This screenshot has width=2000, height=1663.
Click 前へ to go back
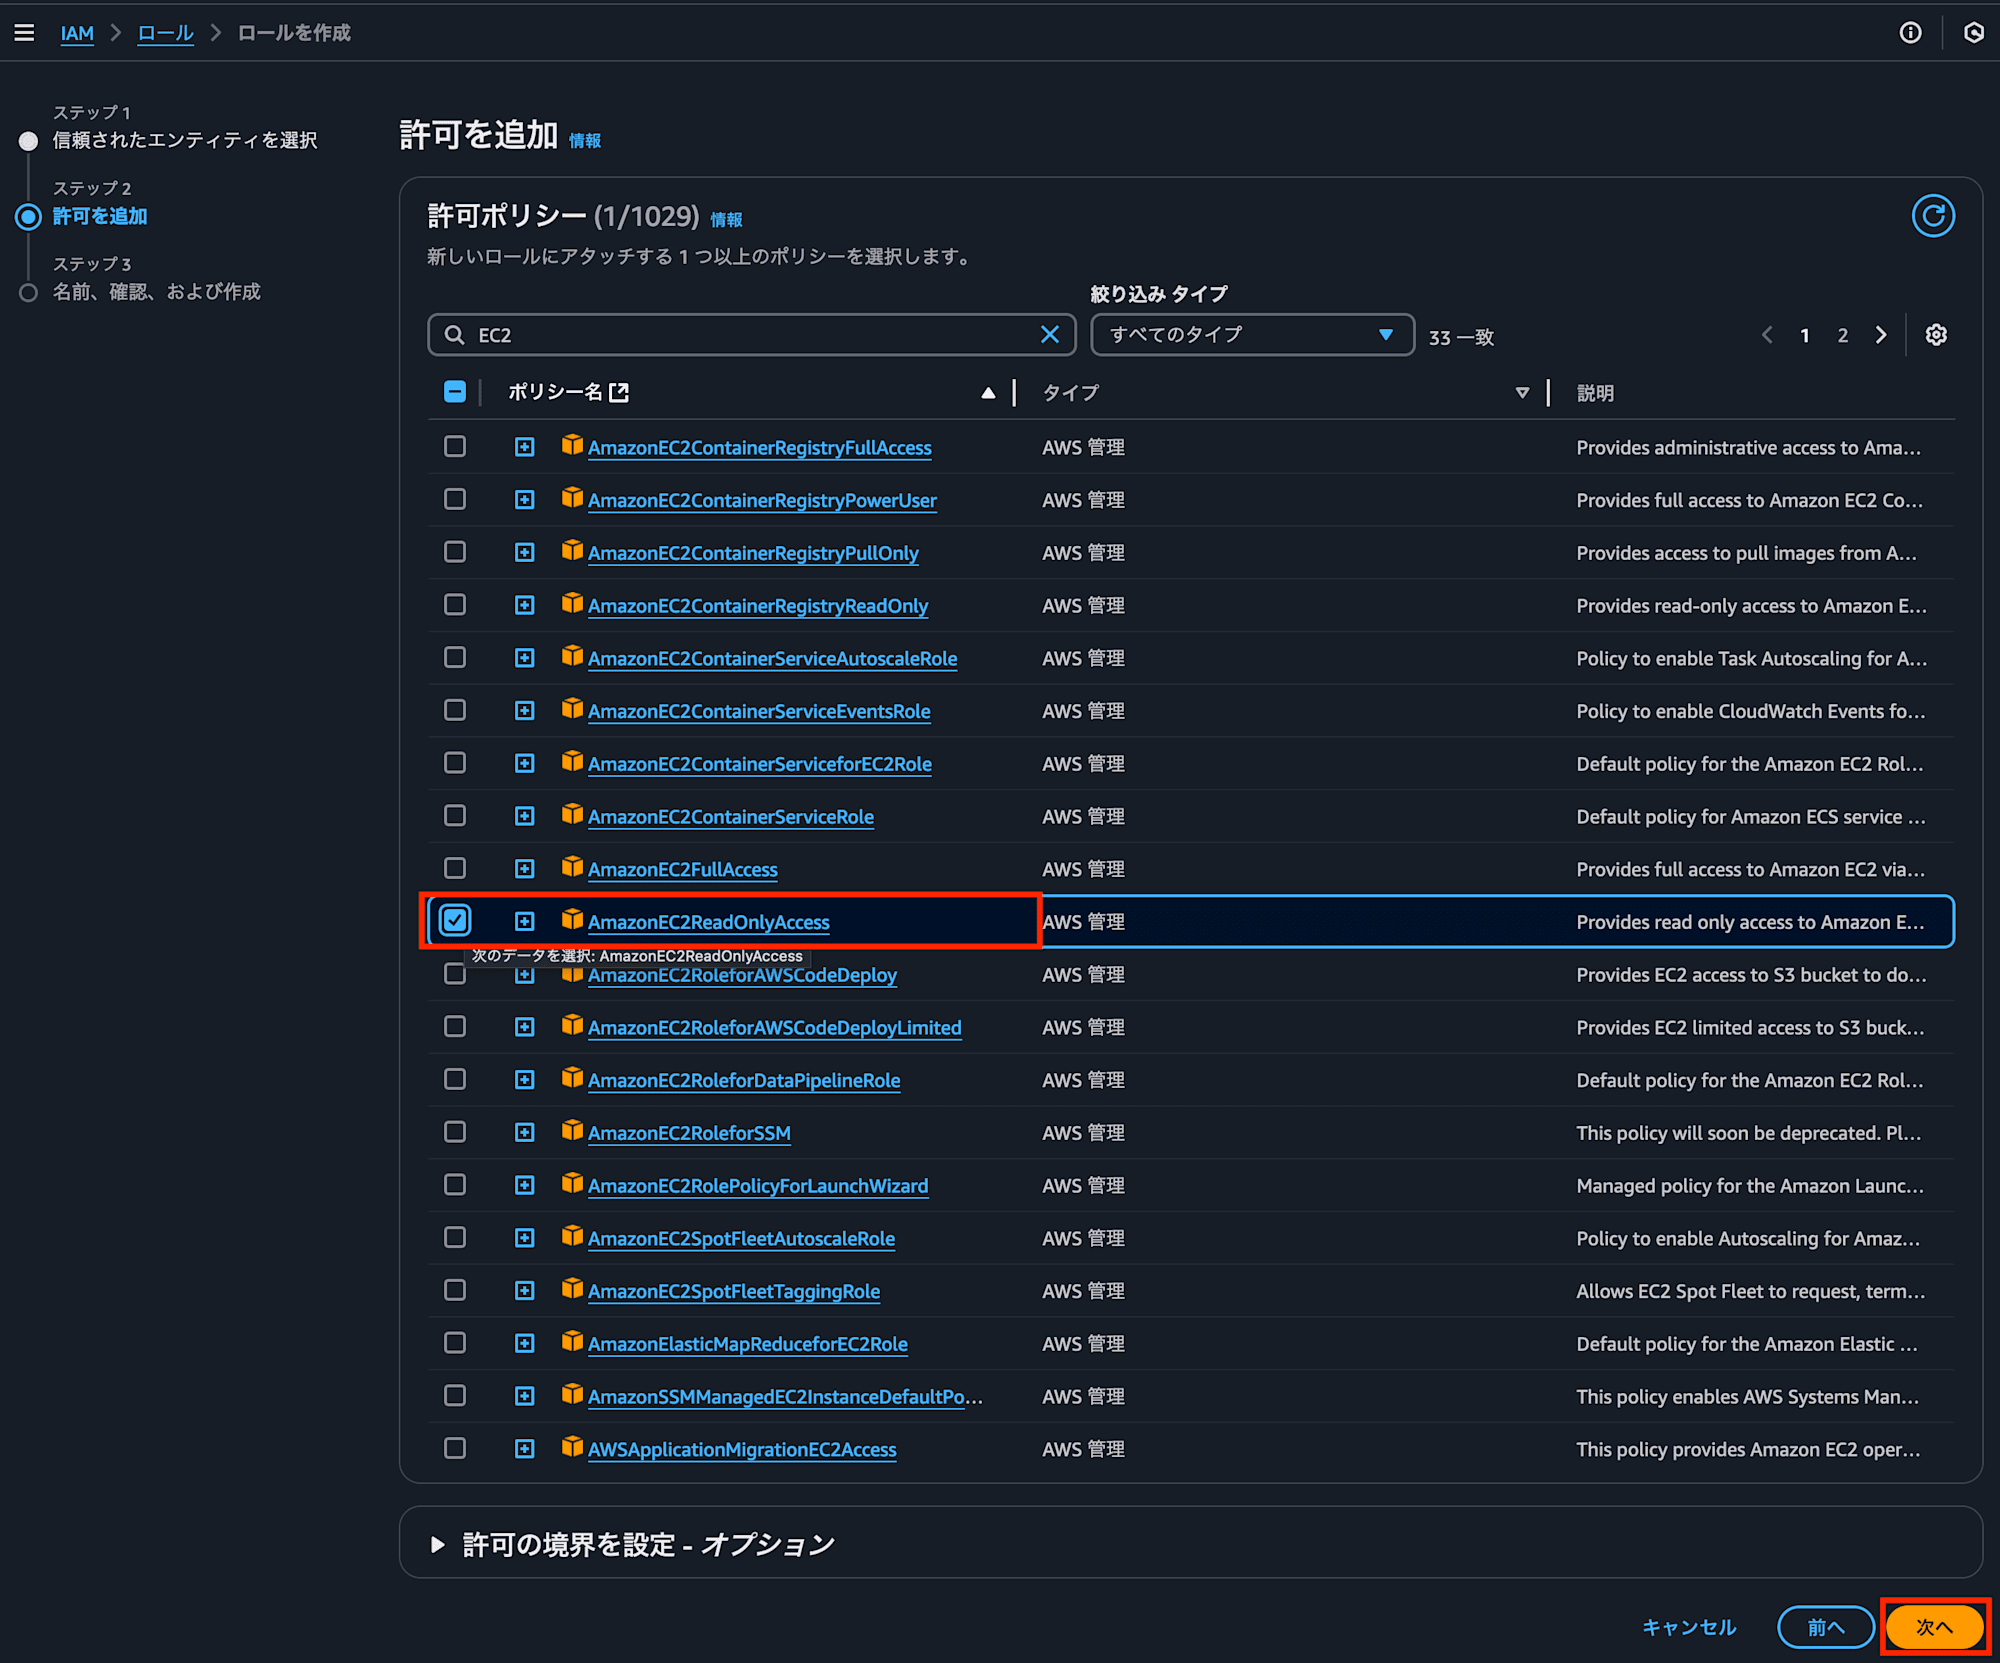[x=1825, y=1627]
